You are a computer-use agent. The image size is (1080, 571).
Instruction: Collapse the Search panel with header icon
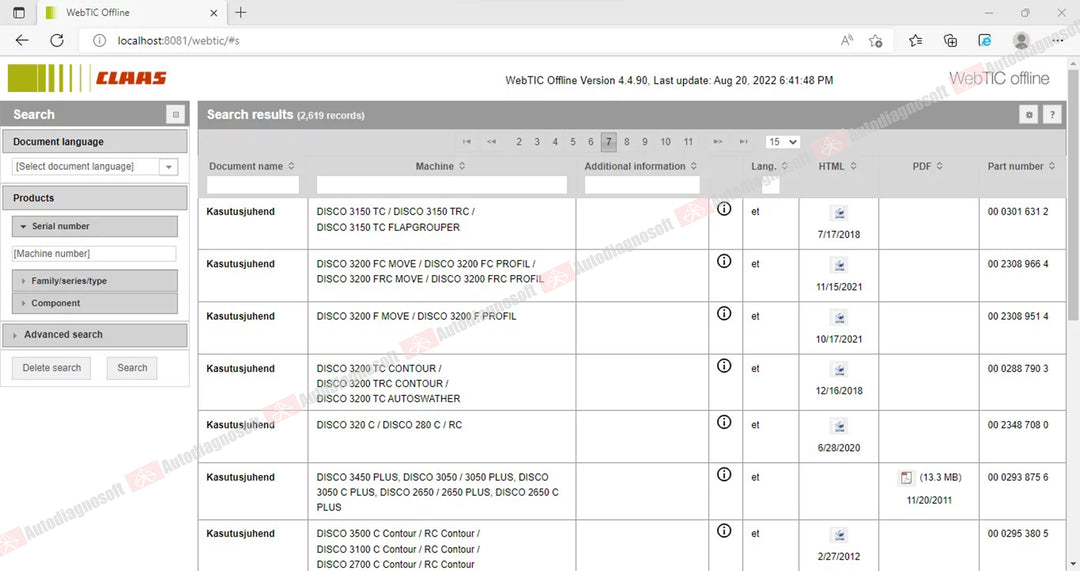click(176, 114)
